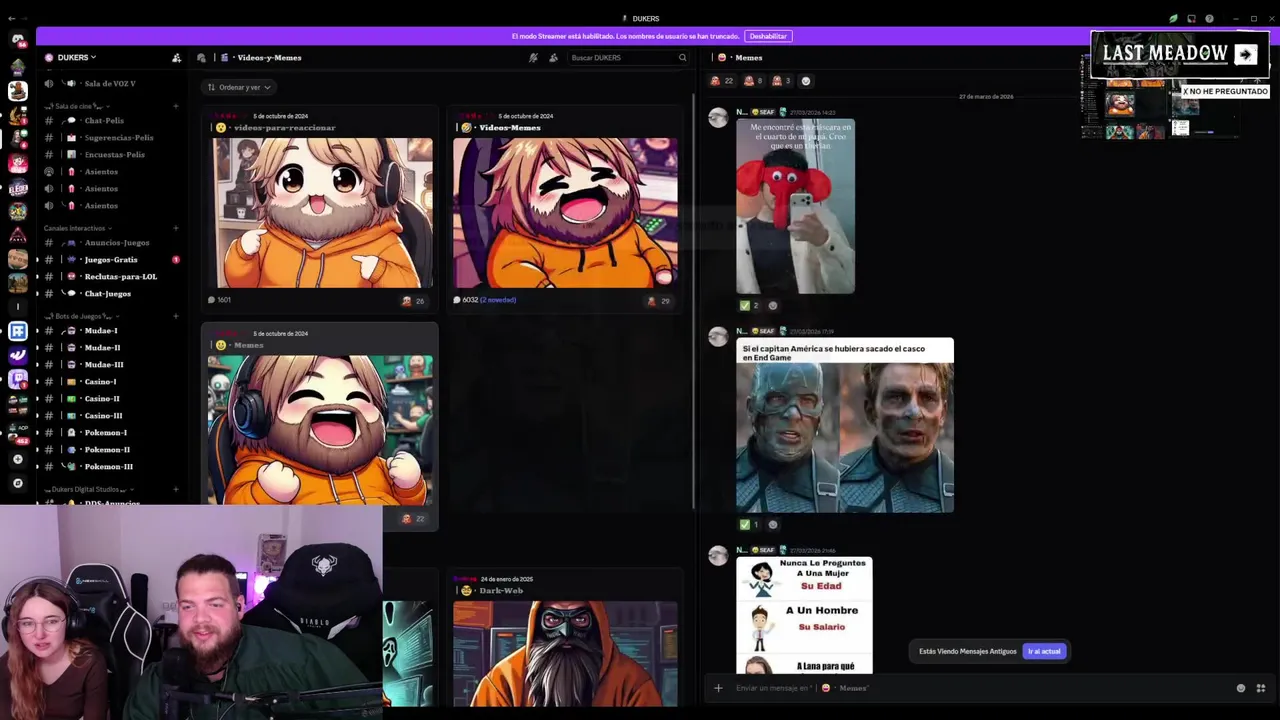
Task: Open the apps icon in message box
Action: tap(1260, 688)
